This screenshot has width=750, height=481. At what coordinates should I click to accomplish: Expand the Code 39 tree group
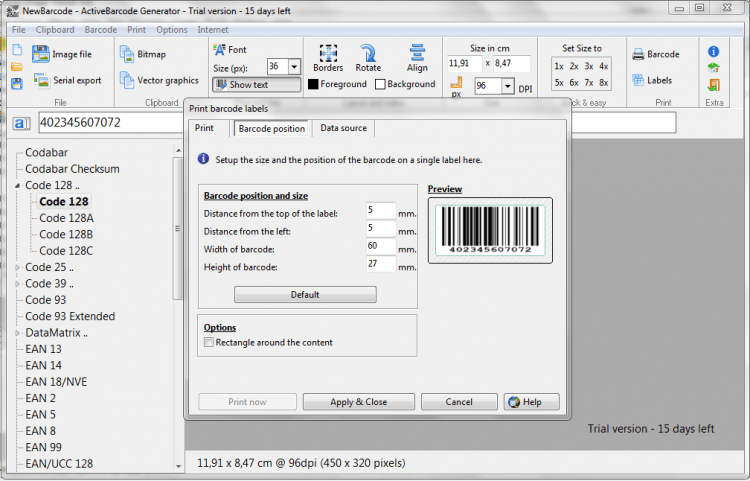[x=17, y=284]
